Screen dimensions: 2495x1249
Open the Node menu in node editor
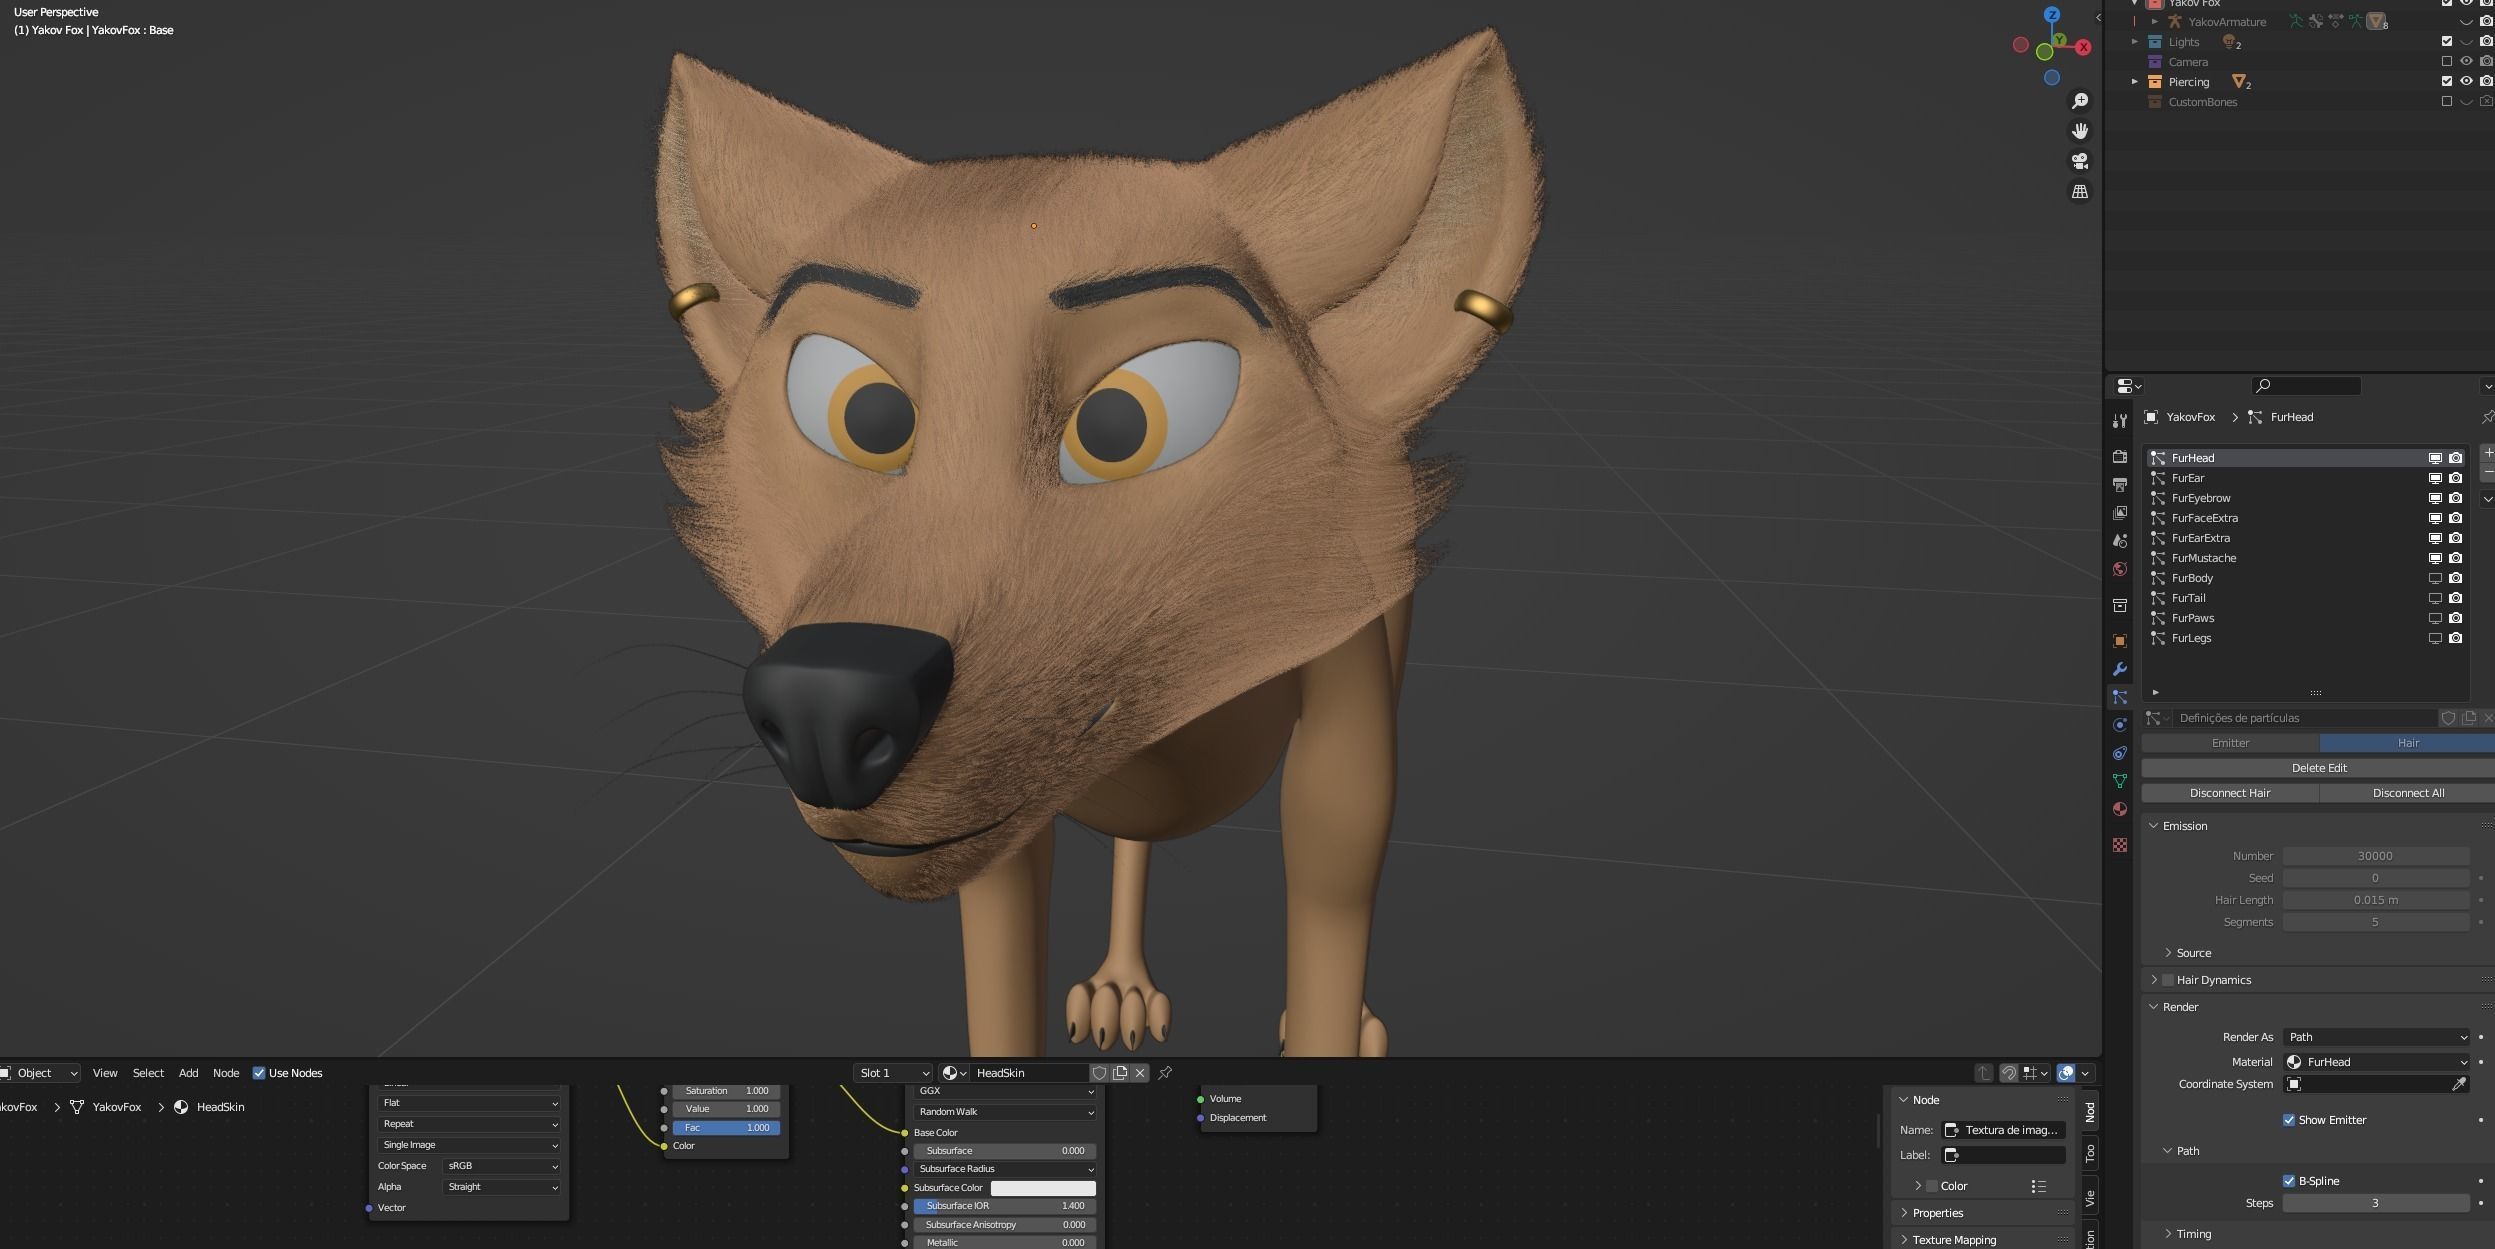[x=226, y=1073]
